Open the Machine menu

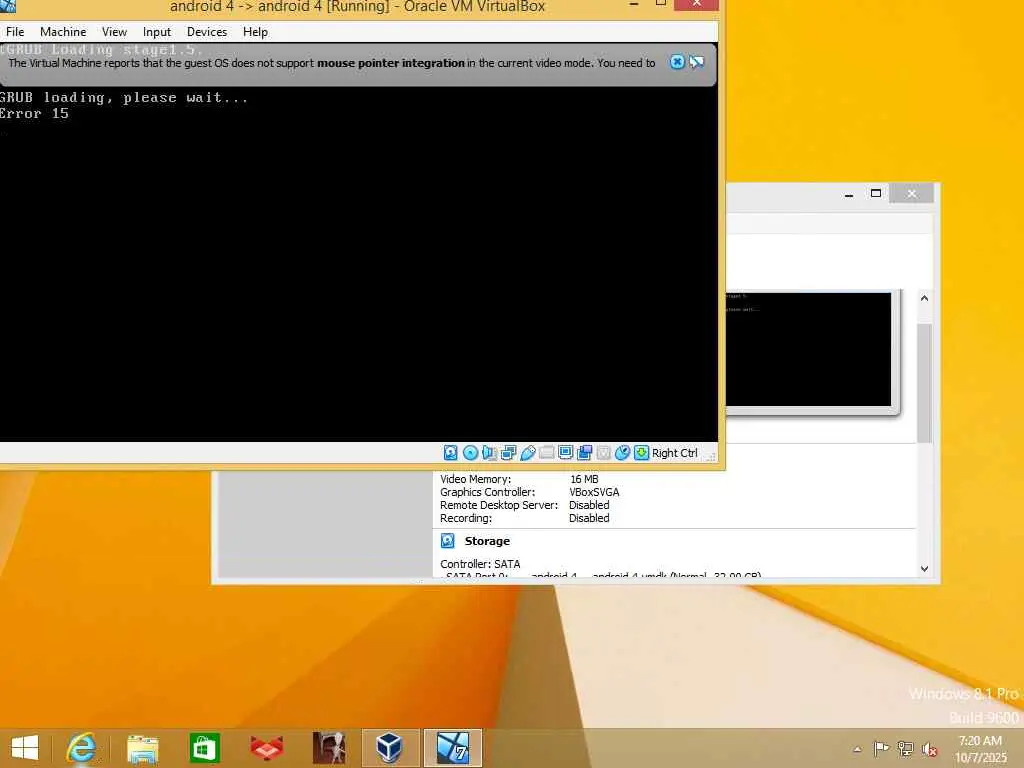coord(63,32)
